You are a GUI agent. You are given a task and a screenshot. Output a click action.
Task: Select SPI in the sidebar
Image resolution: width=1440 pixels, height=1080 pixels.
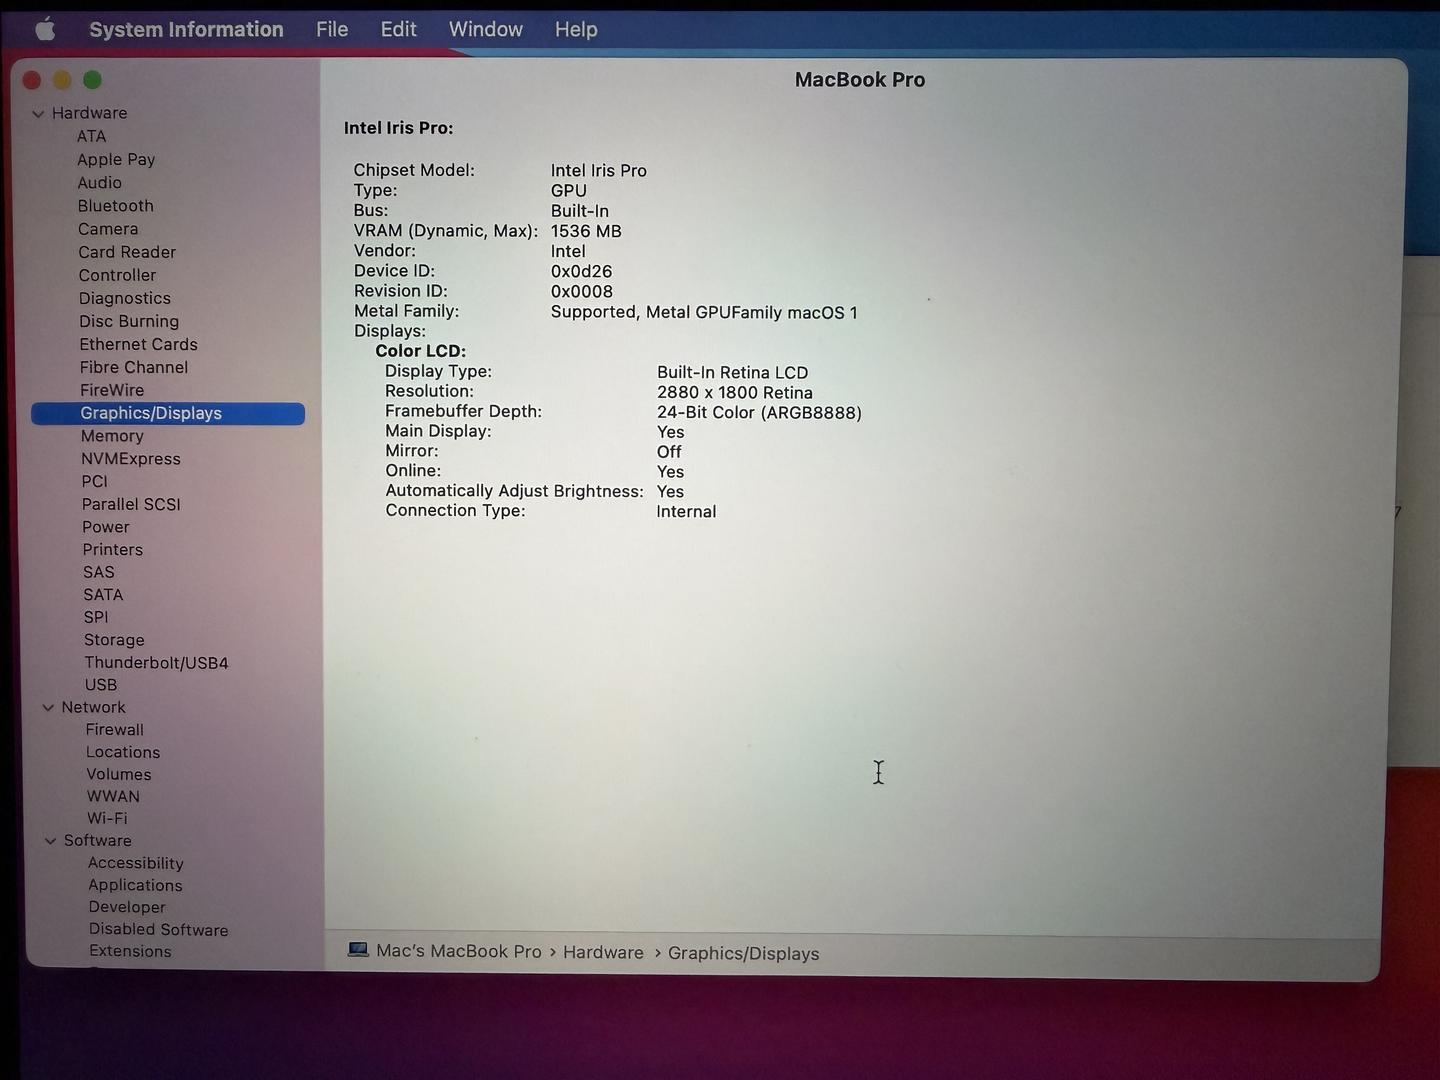coord(96,617)
